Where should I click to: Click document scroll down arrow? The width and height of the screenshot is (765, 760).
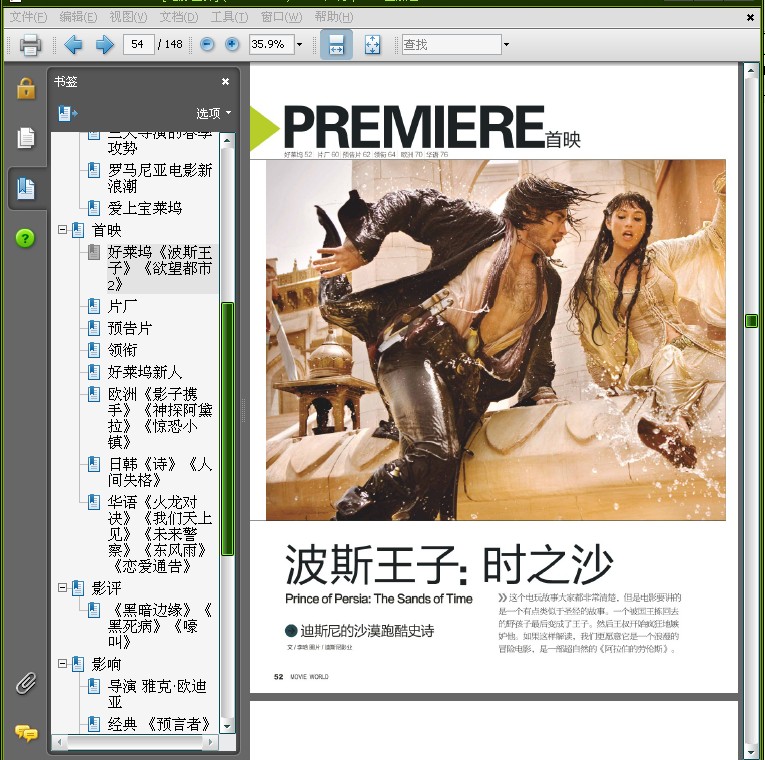point(751,752)
